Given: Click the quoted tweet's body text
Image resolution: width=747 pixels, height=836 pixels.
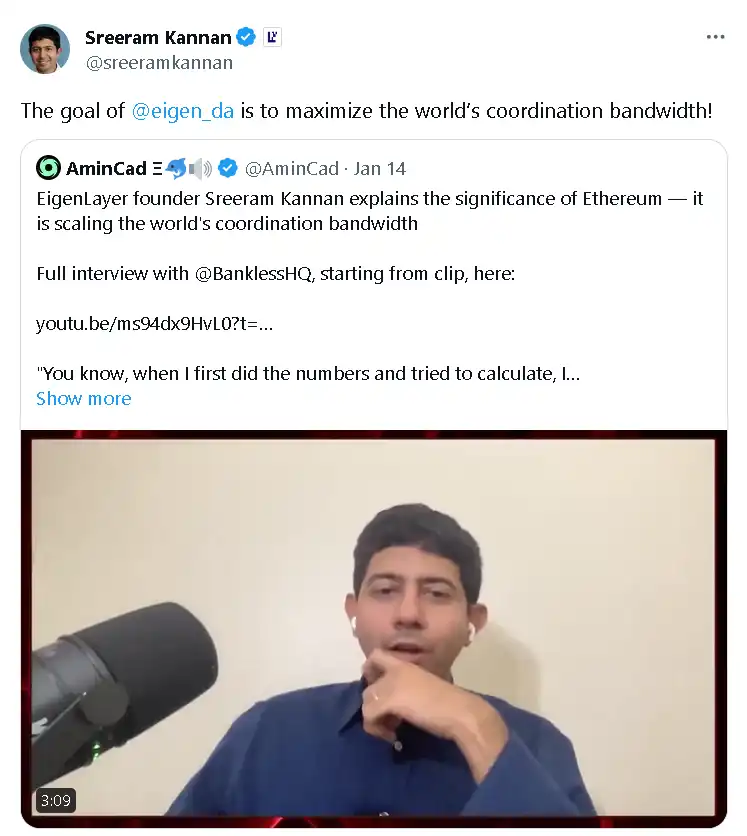Looking at the screenshot, I should [370, 286].
